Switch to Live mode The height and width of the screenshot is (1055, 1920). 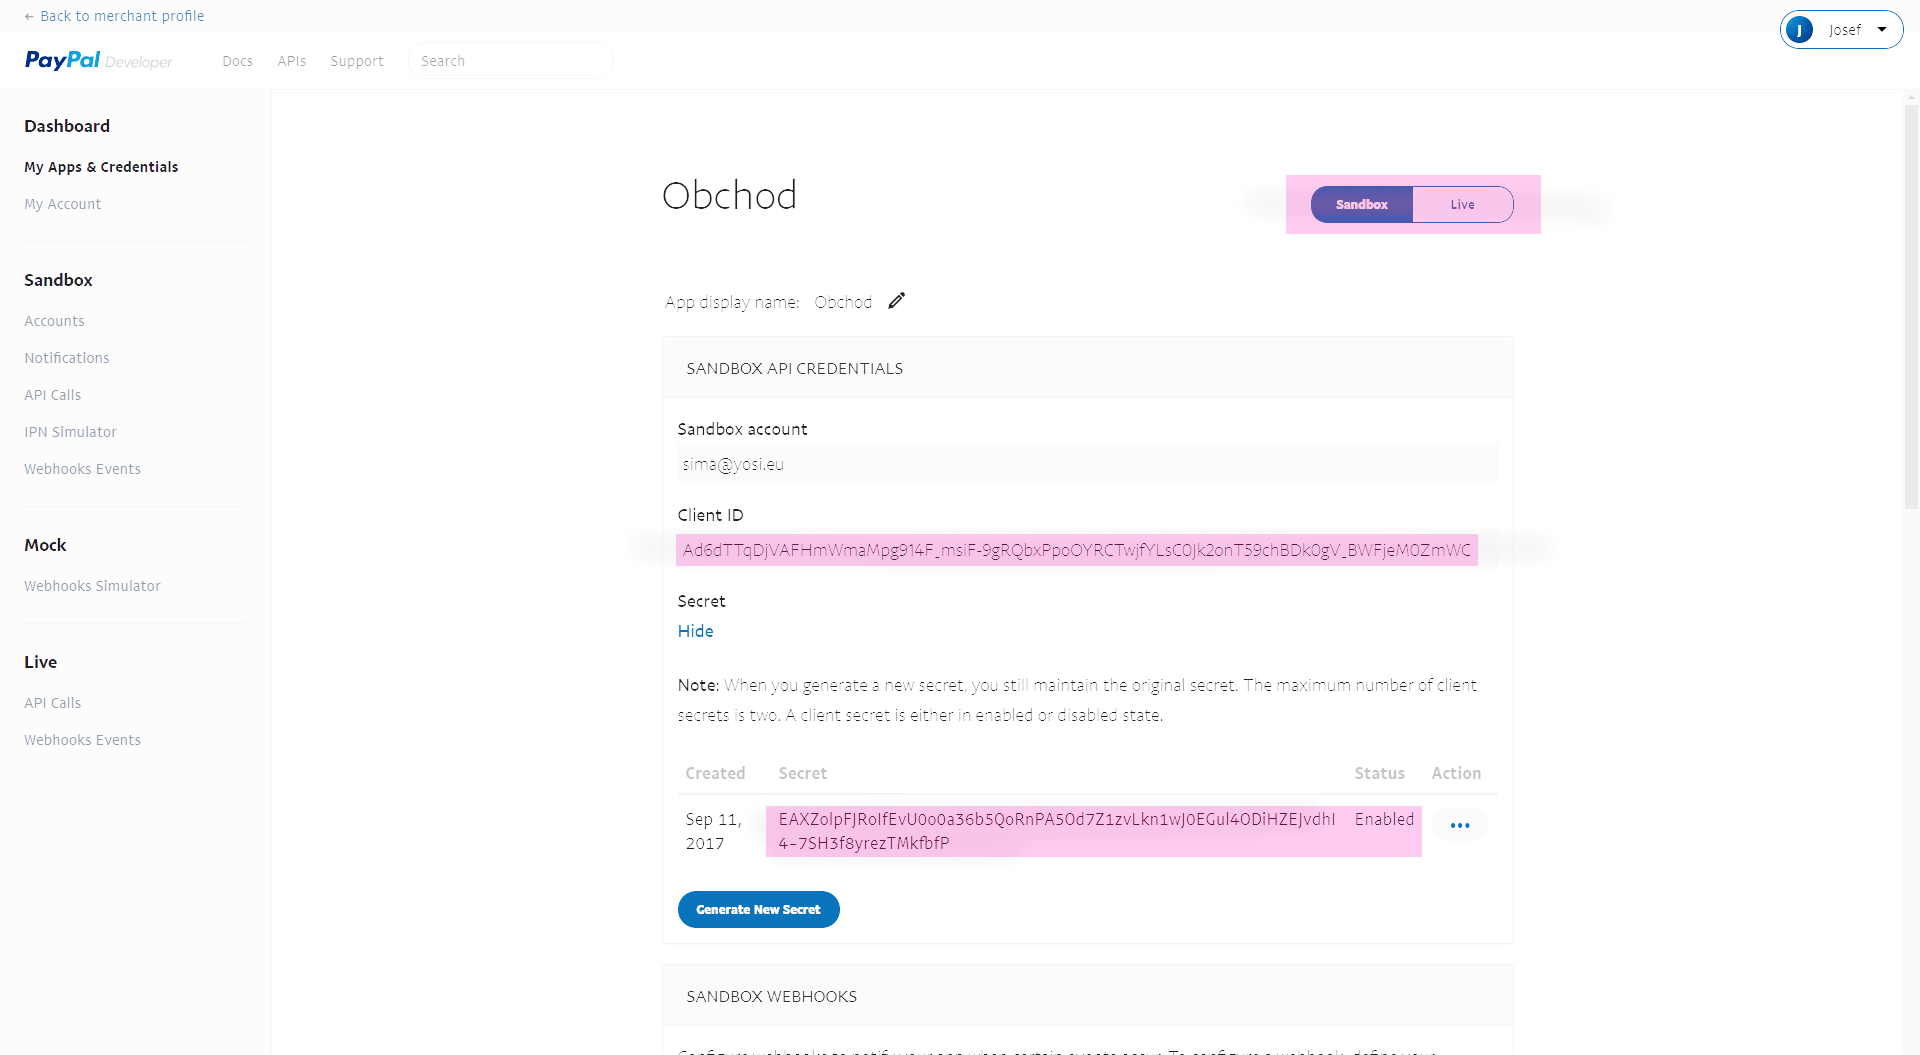click(1462, 205)
